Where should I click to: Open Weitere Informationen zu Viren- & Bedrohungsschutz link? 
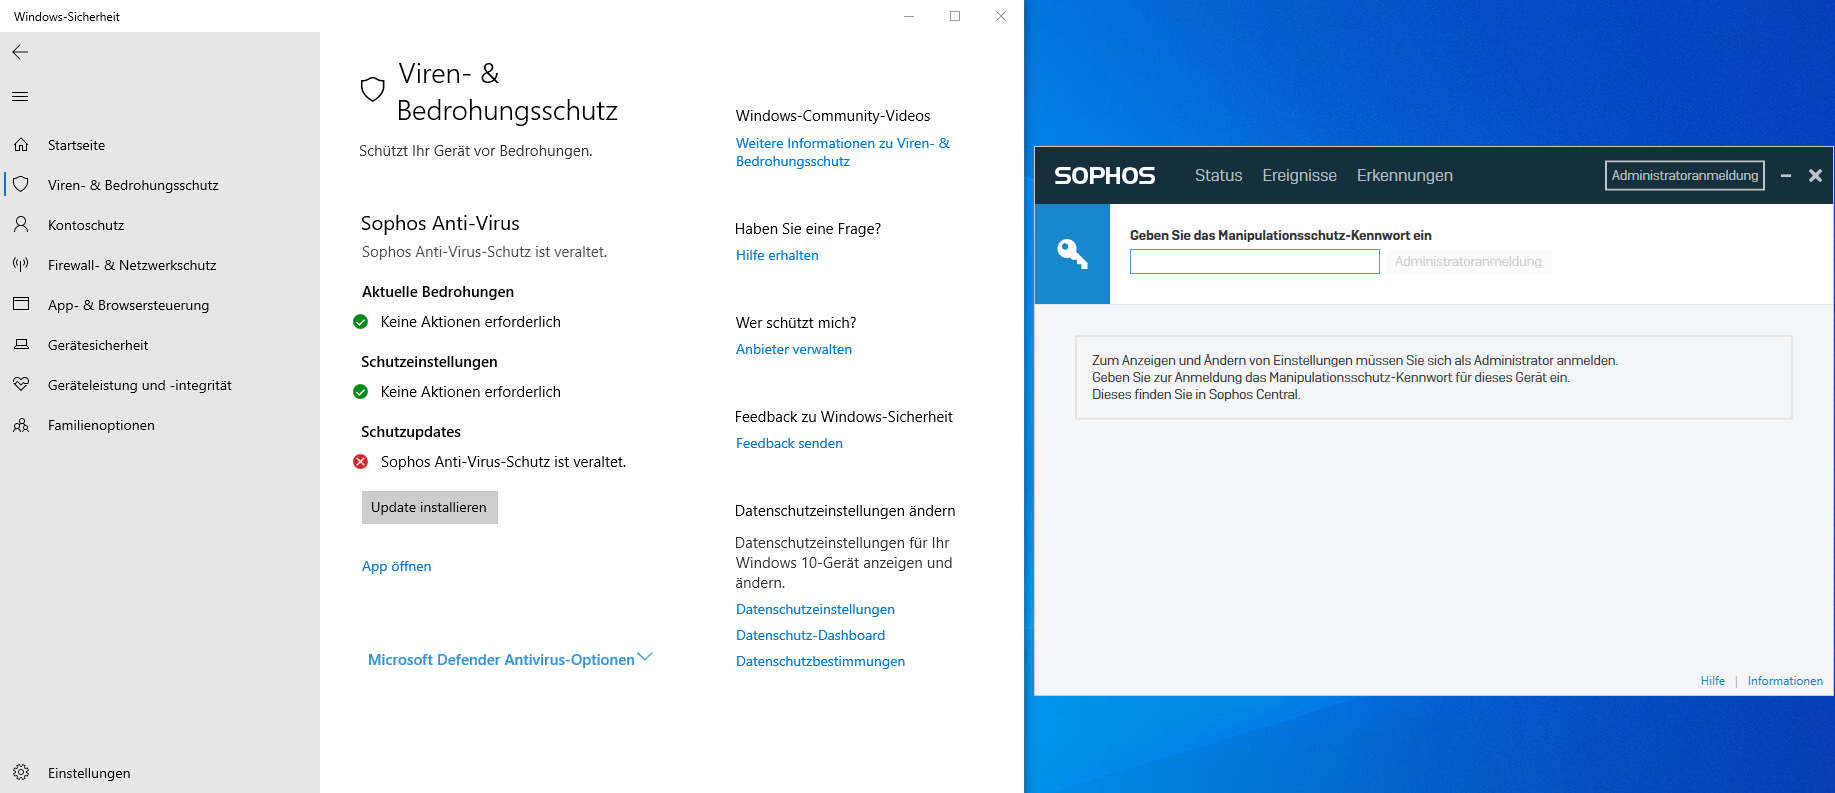[x=843, y=152]
